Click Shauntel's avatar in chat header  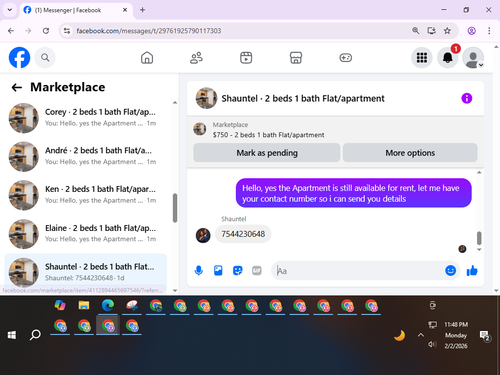point(206,98)
